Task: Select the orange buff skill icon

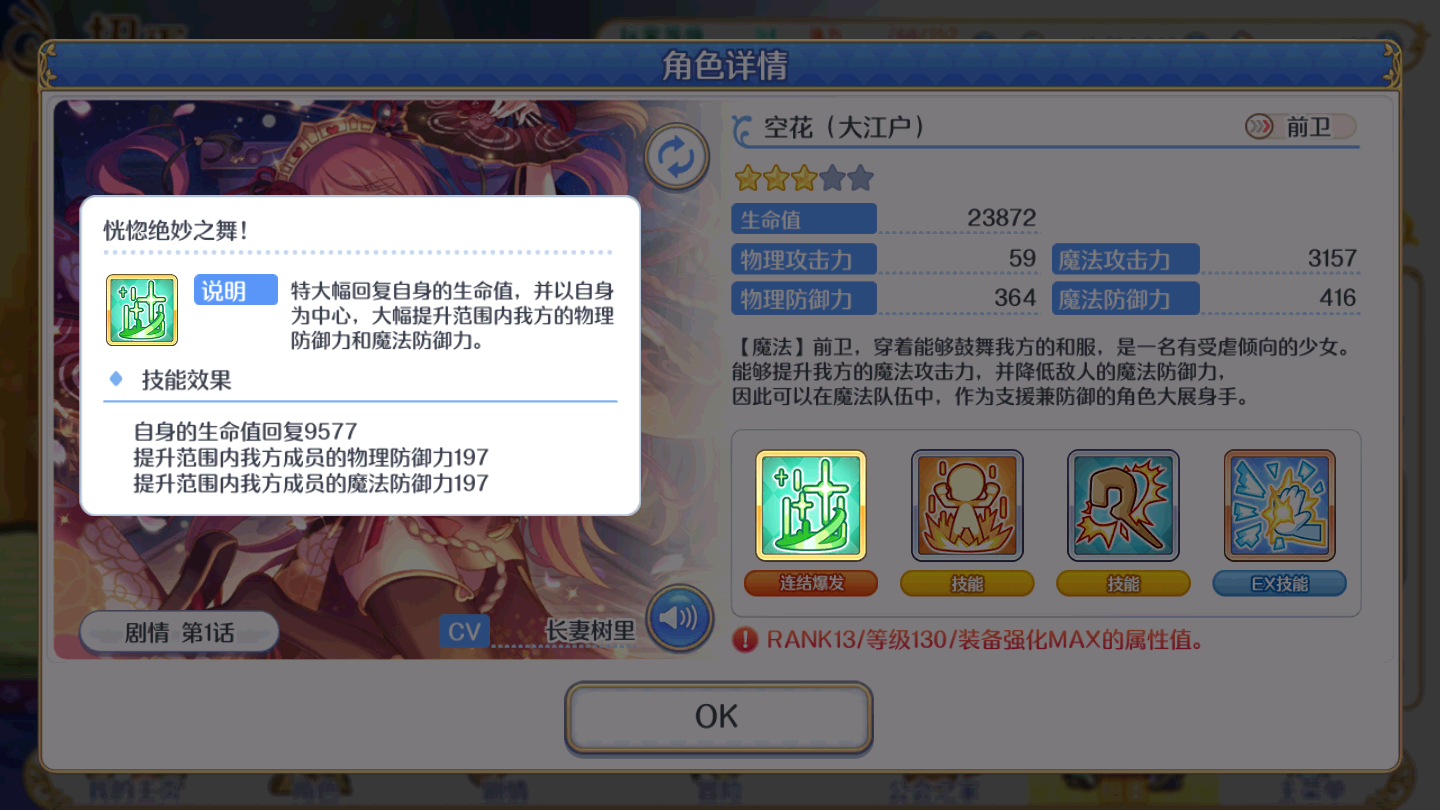Action: (967, 505)
